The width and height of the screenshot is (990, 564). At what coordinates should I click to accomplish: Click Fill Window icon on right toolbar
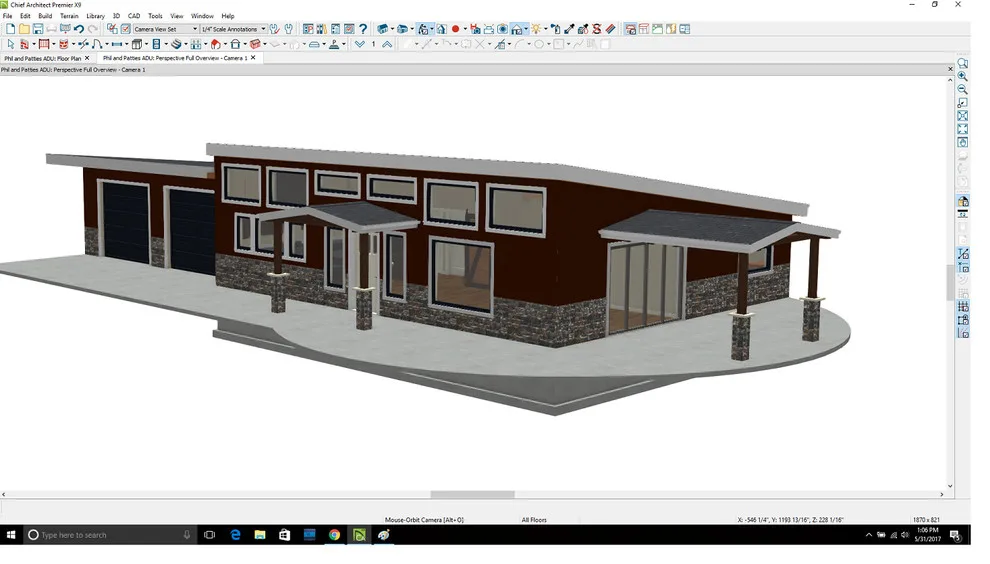(x=963, y=129)
